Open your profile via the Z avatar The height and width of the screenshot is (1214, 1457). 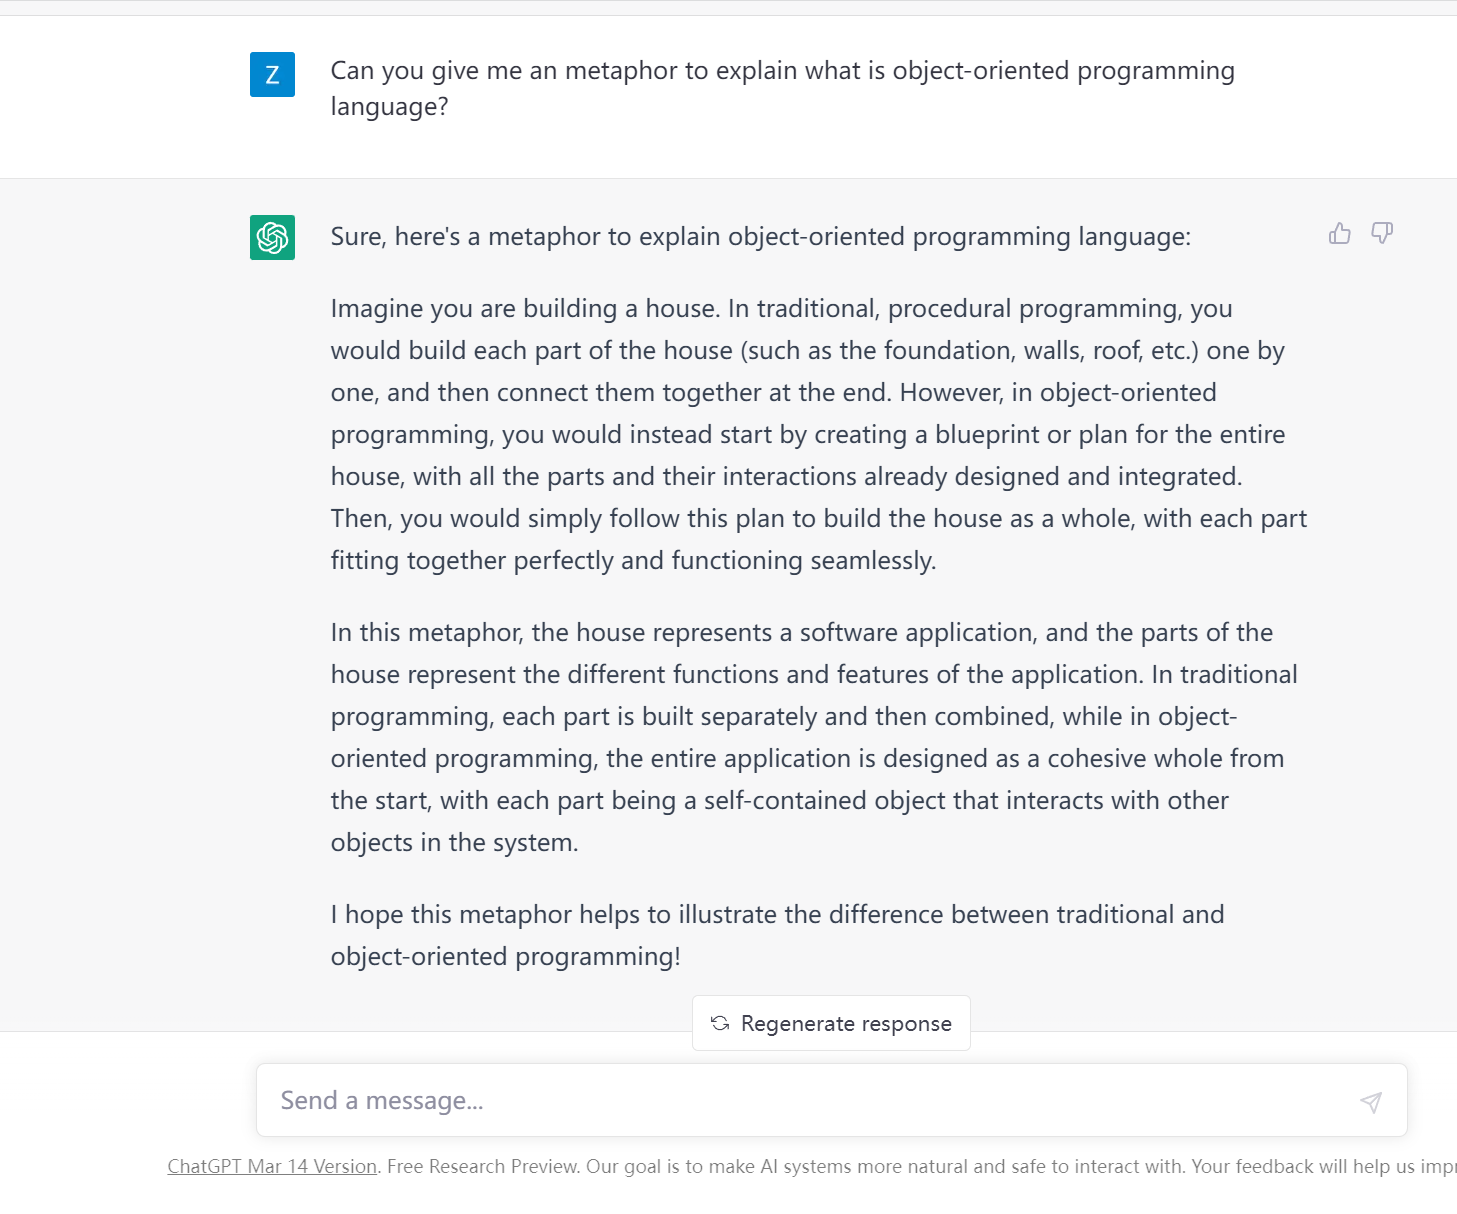point(271,74)
